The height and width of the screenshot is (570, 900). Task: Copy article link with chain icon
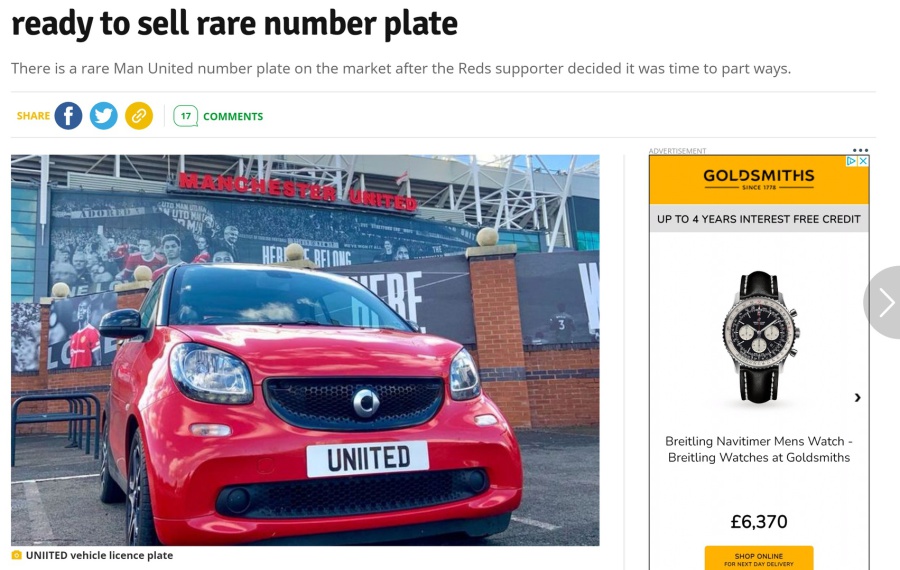pyautogui.click(x=139, y=116)
